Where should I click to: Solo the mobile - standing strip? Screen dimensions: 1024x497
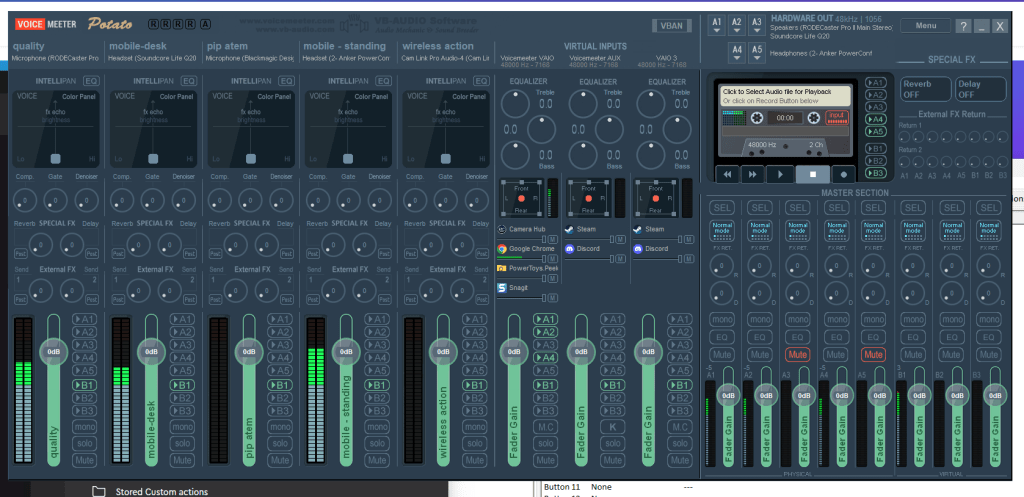(377, 443)
